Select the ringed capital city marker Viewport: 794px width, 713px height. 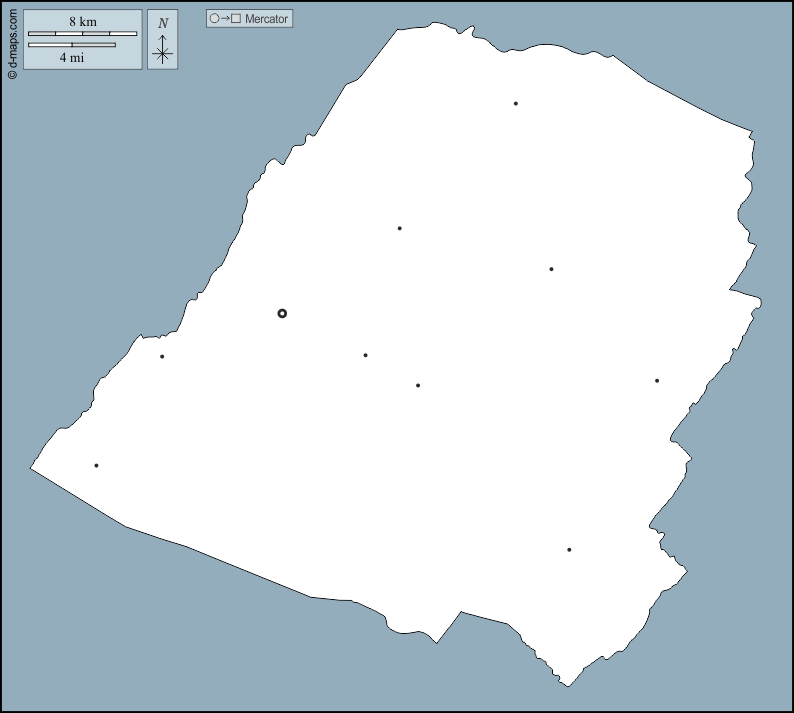click(282, 313)
